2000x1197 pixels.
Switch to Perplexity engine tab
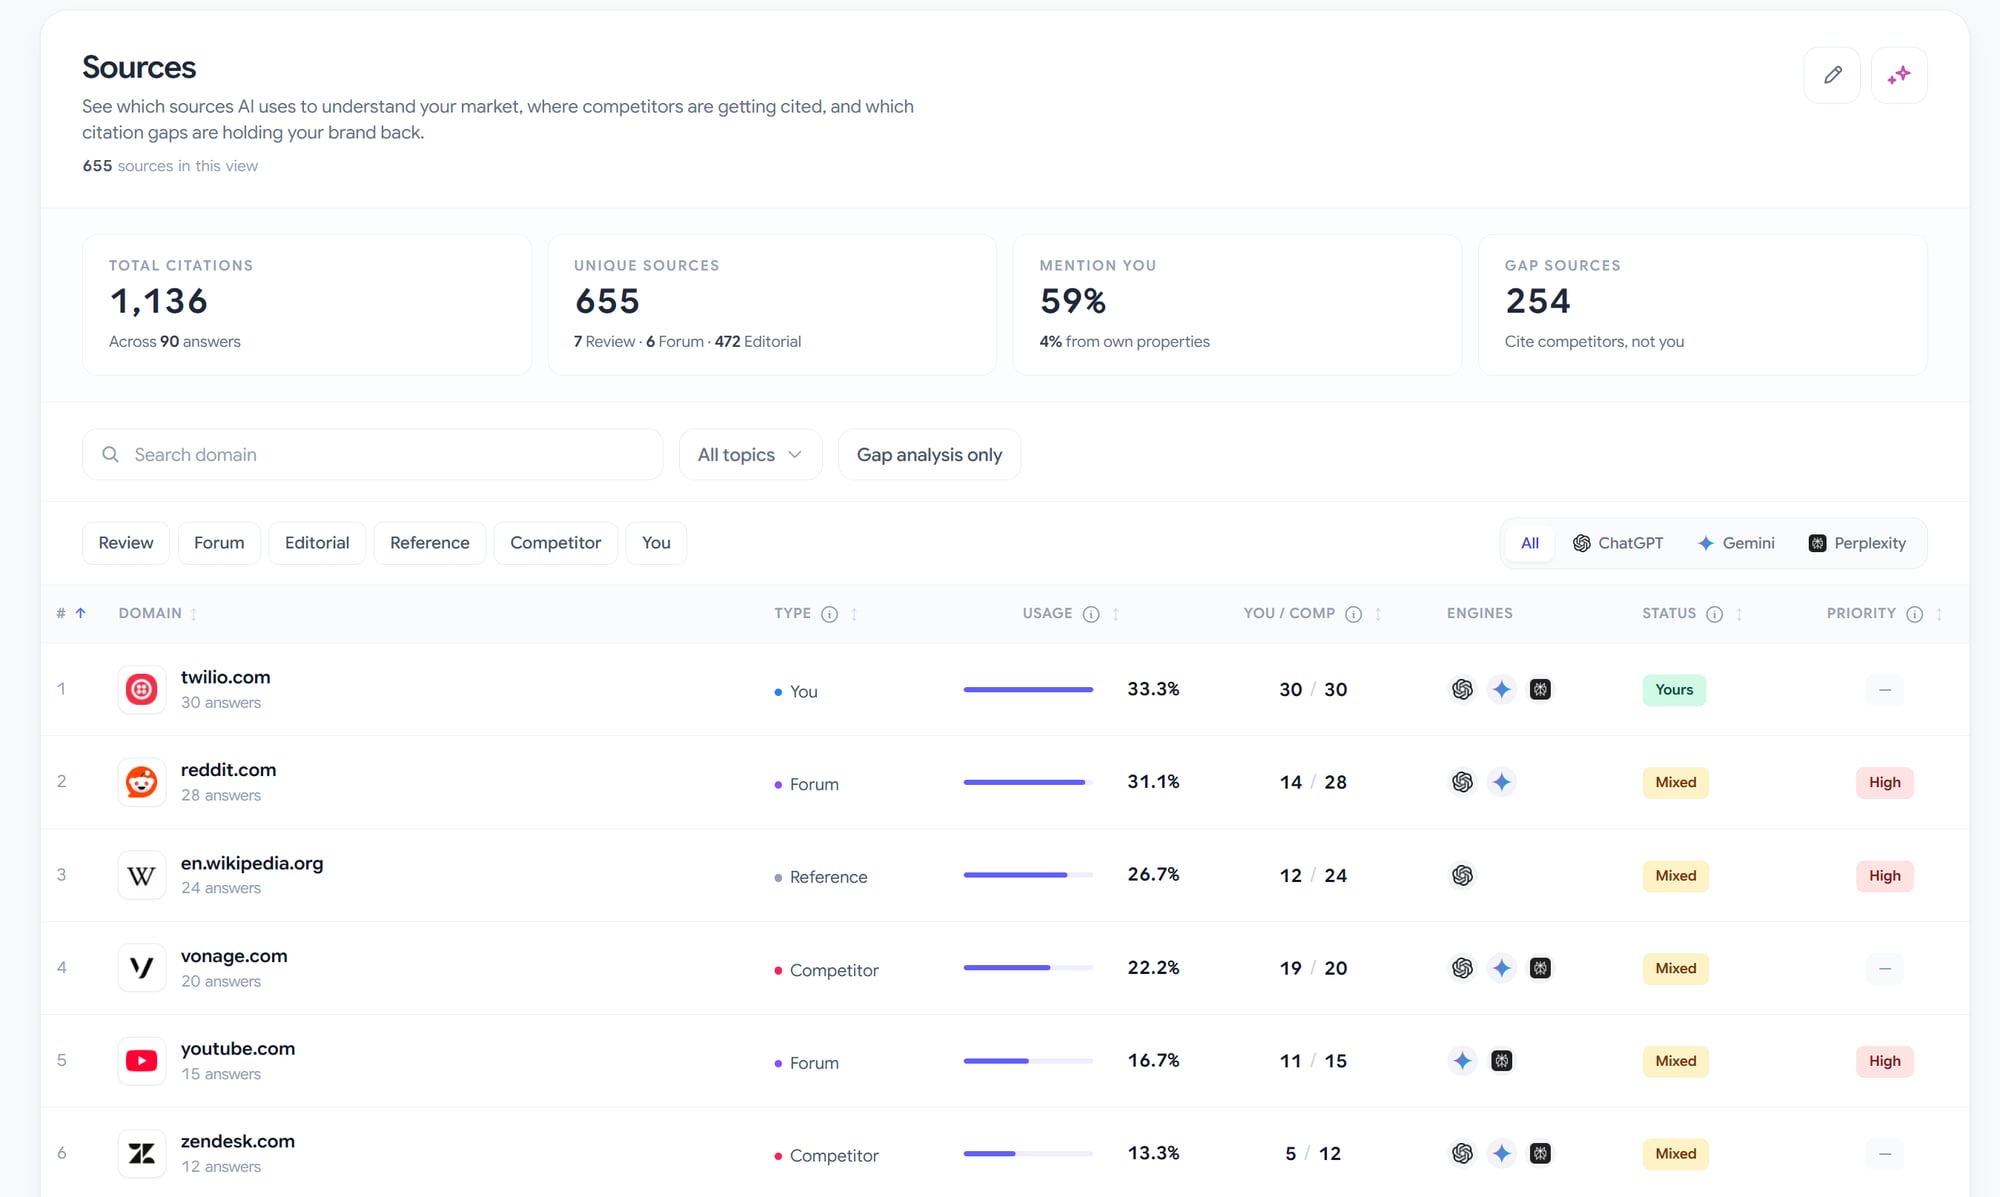click(1857, 543)
